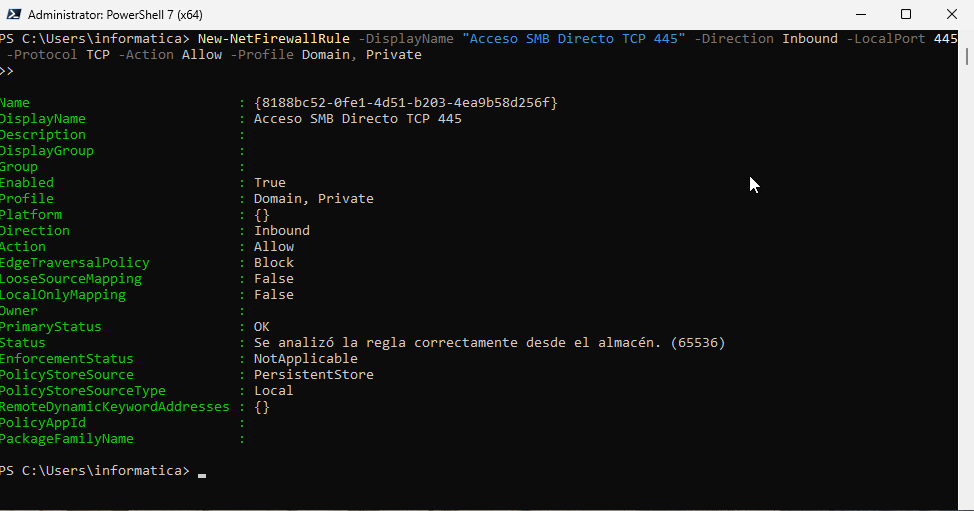This screenshot has width=974, height=511.
Task: Maximize the PowerShell 7 window
Action: click(x=906, y=14)
